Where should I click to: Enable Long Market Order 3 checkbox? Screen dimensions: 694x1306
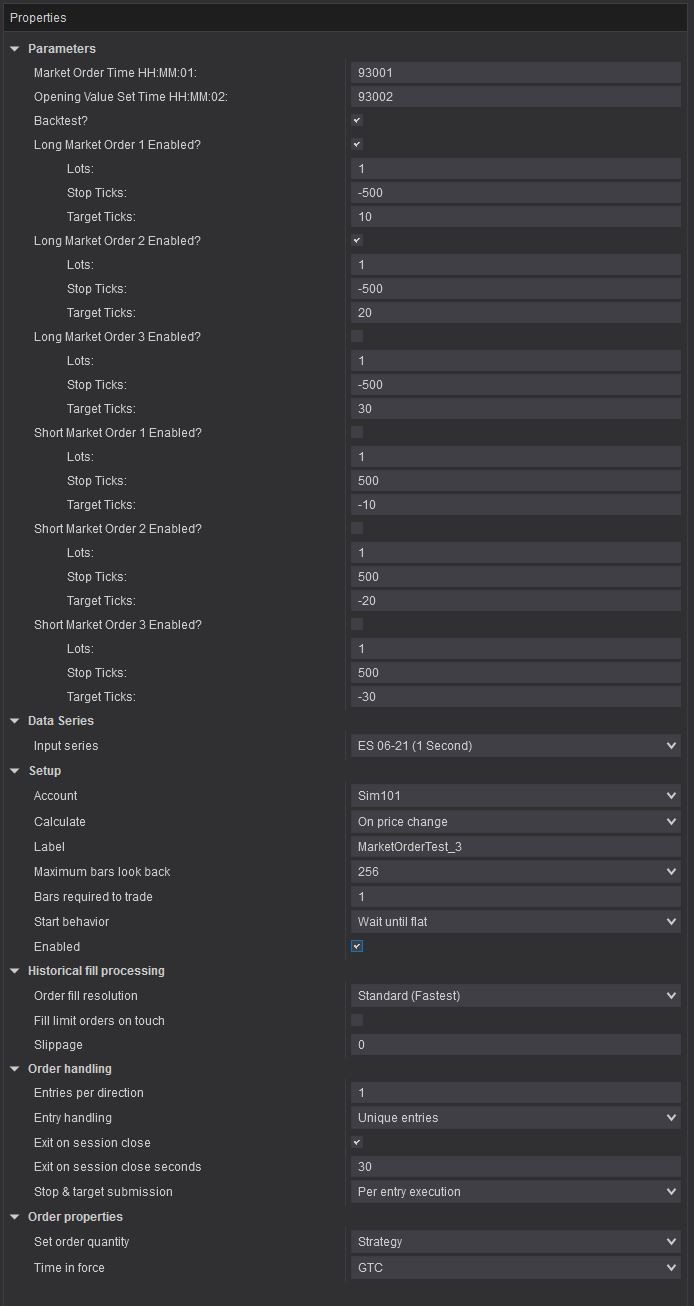pos(357,337)
